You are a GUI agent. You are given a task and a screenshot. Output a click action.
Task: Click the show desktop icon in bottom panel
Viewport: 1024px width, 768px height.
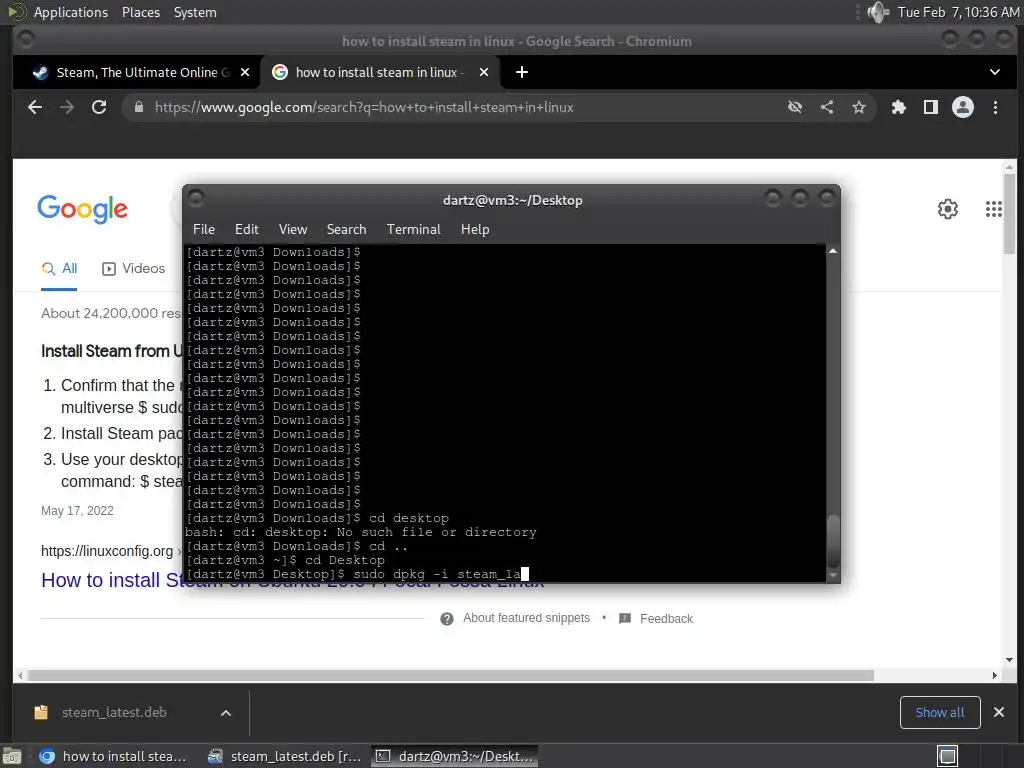pos(12,757)
